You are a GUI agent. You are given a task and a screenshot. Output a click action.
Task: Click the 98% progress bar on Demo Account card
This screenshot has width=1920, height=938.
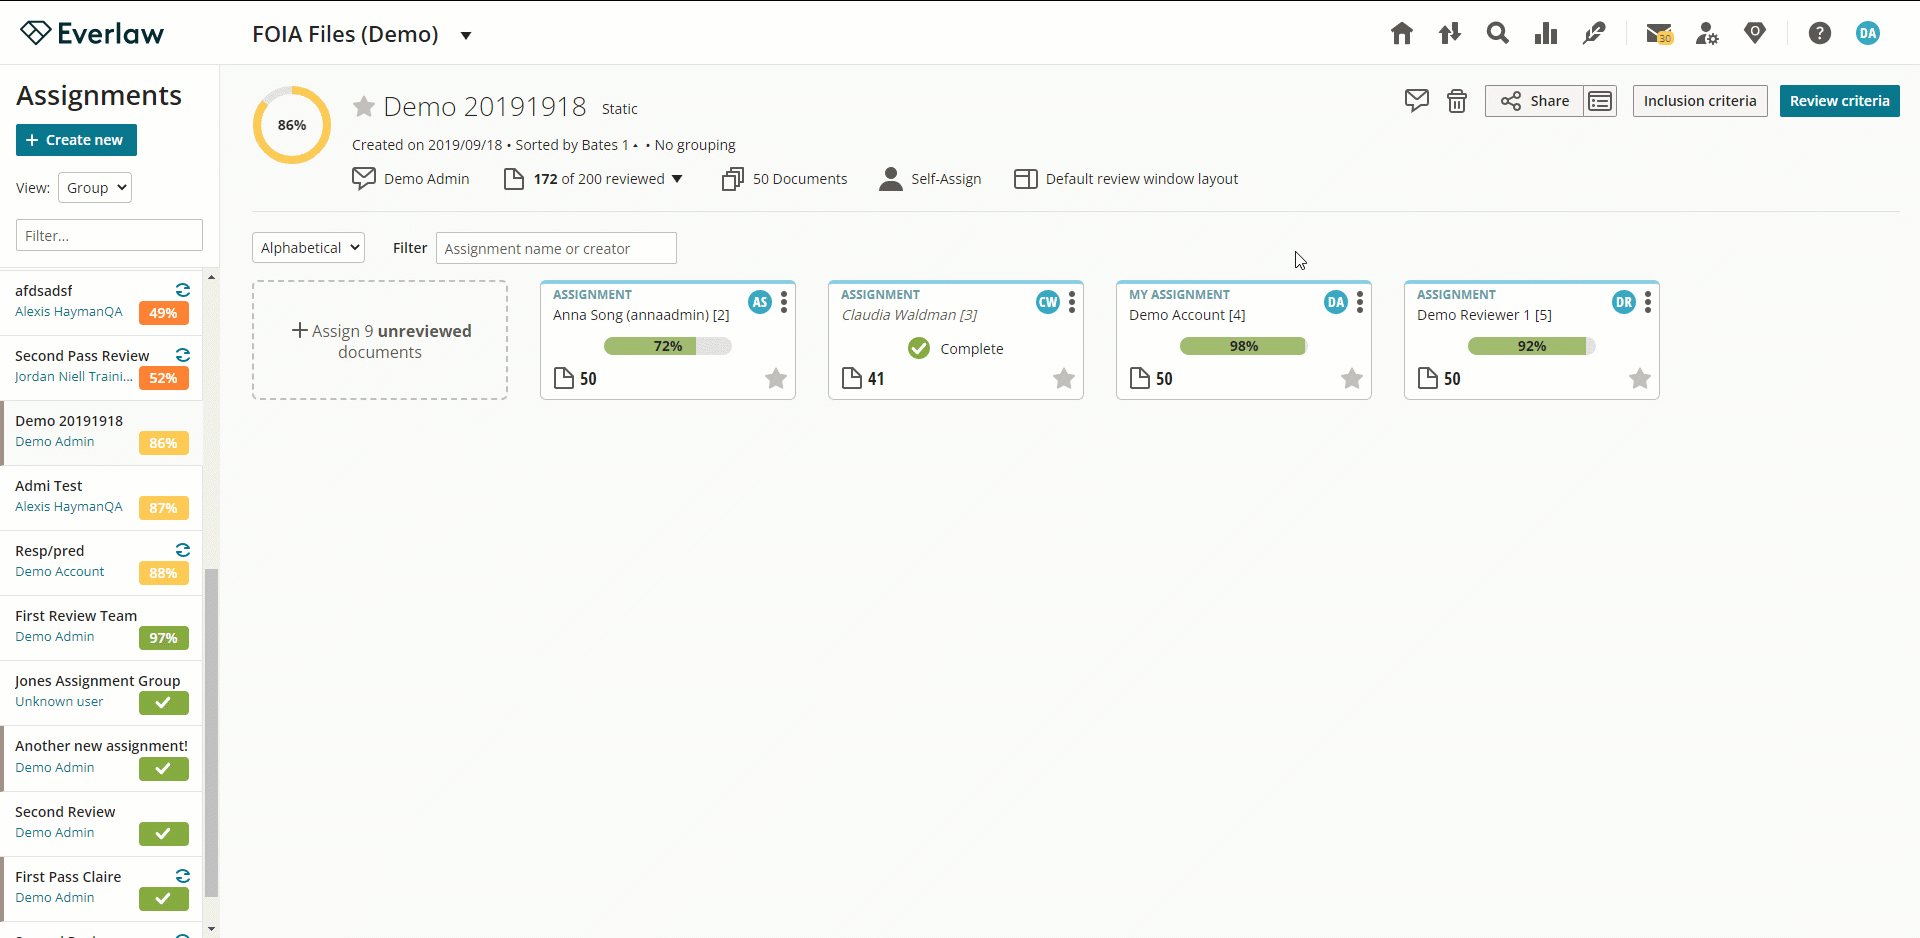coord(1244,346)
